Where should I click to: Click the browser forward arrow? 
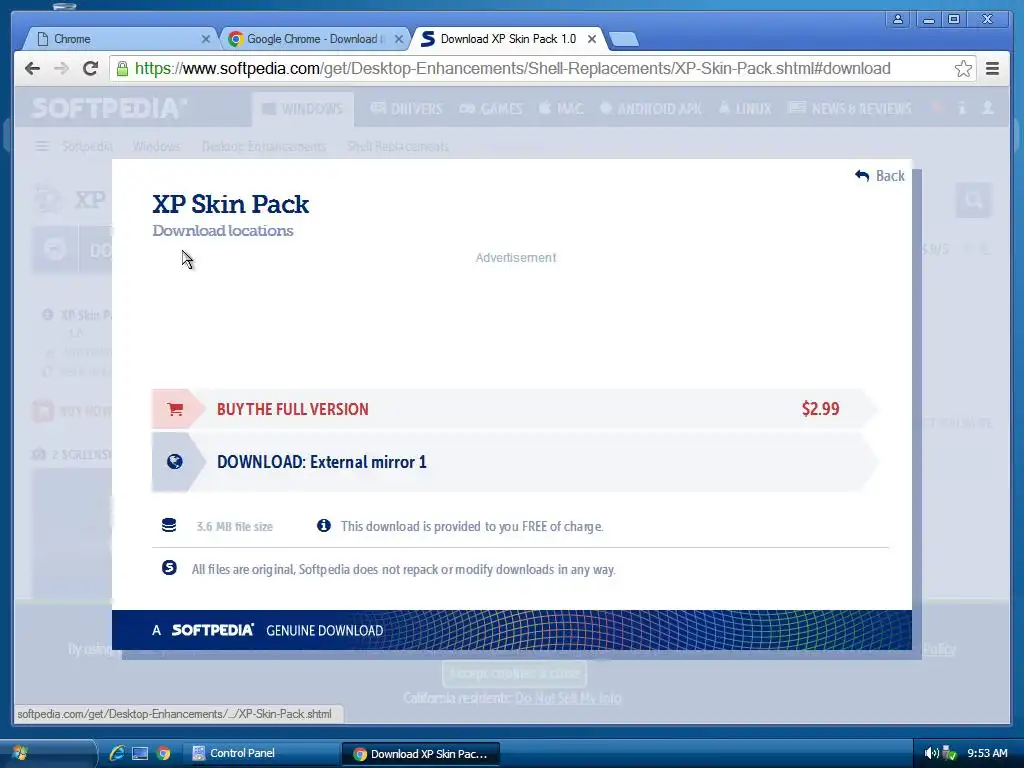[61, 69]
